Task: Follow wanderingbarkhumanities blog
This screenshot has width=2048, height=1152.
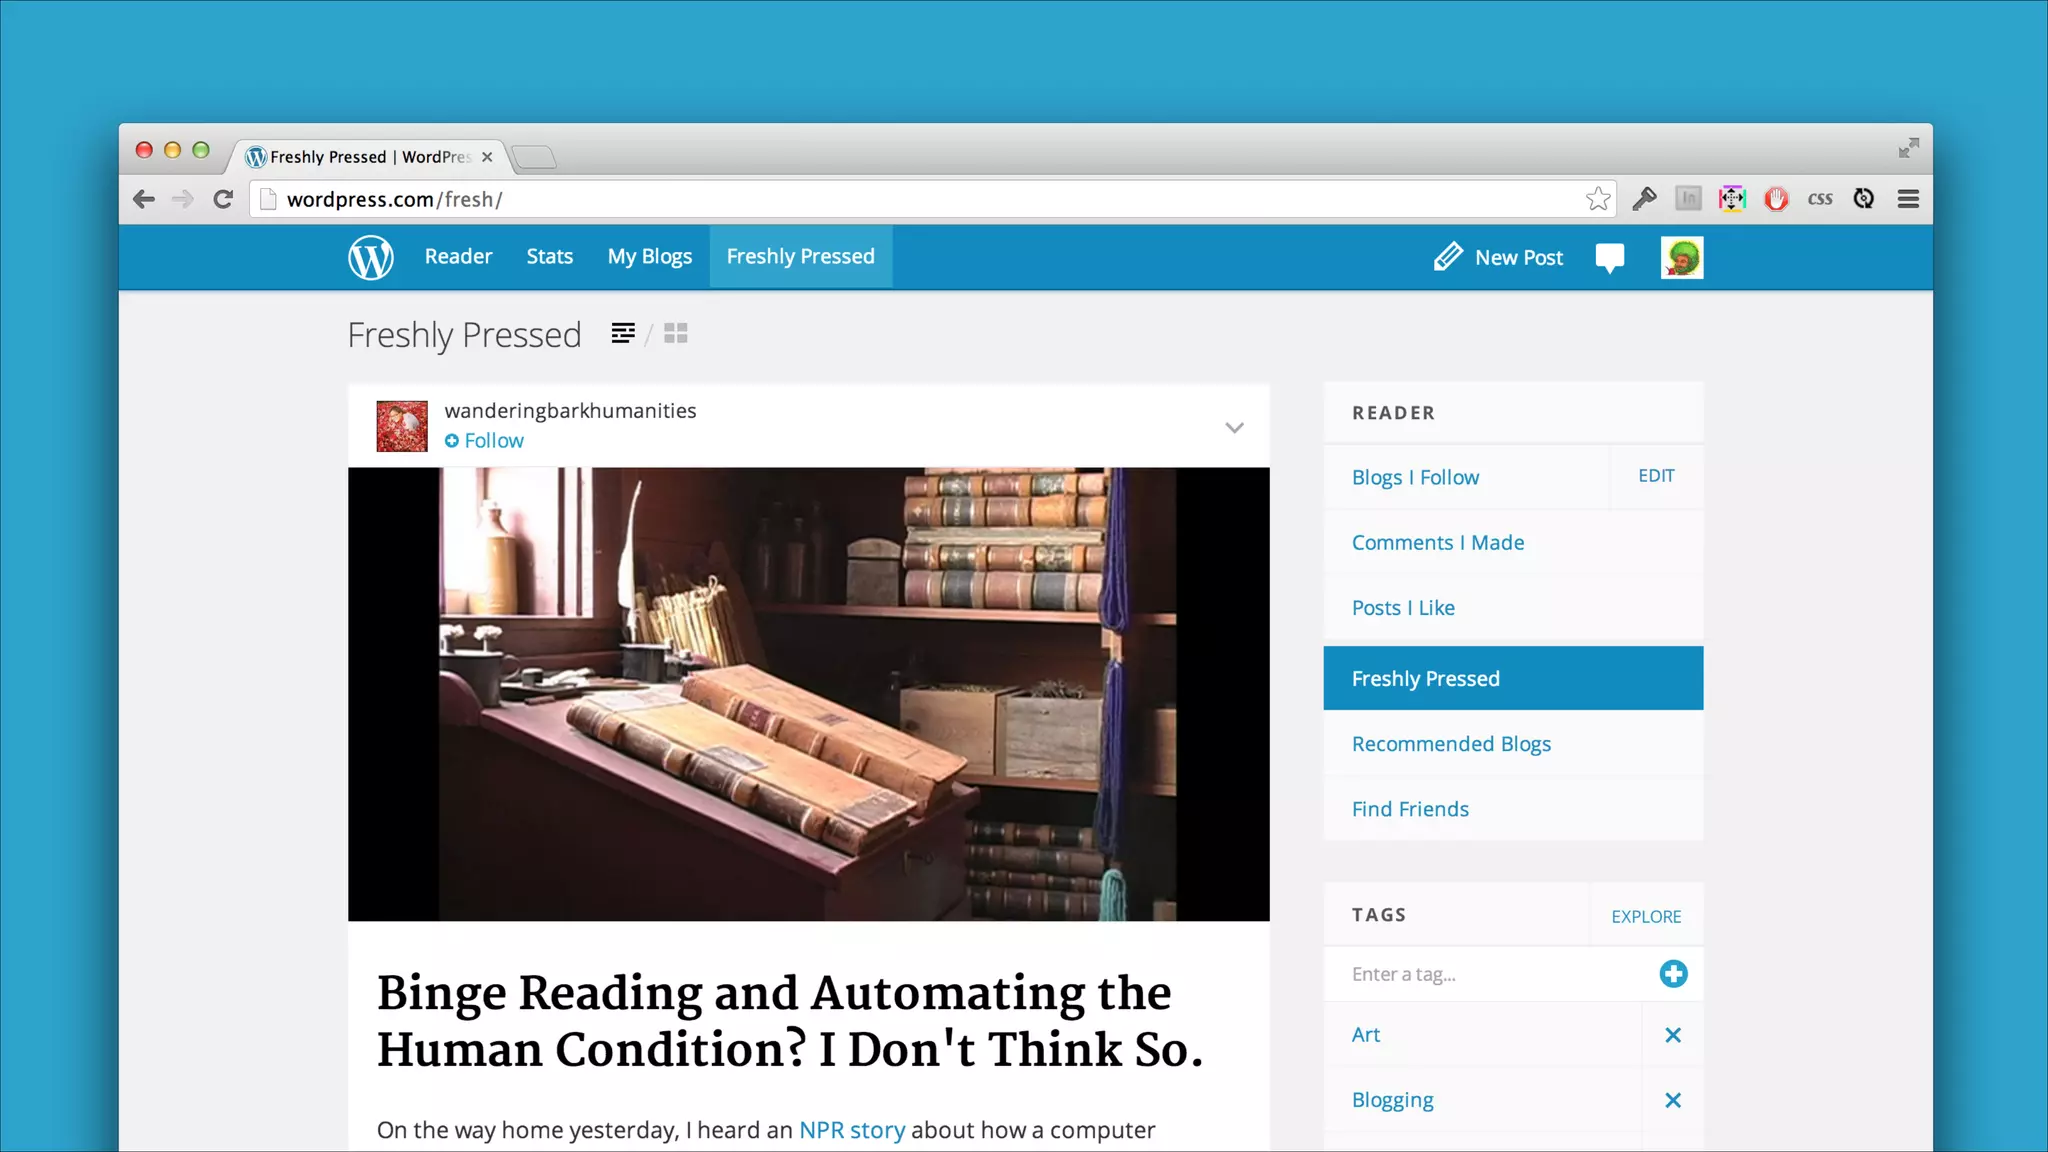Action: pos(484,441)
